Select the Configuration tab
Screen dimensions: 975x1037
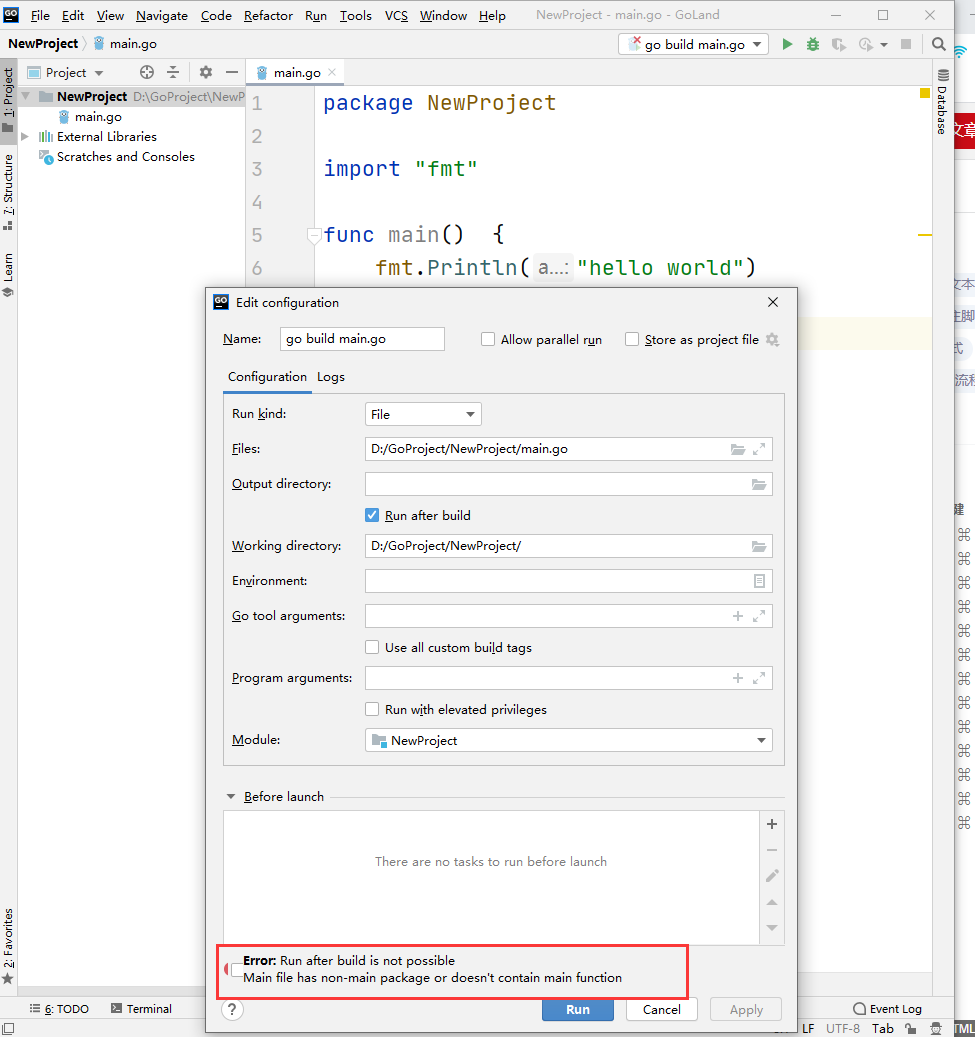pos(267,377)
